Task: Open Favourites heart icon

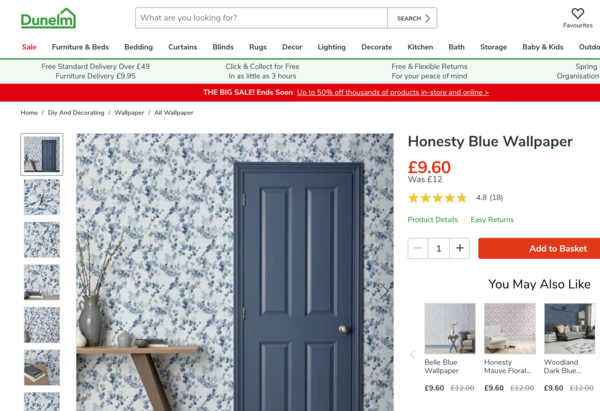Action: 577,14
